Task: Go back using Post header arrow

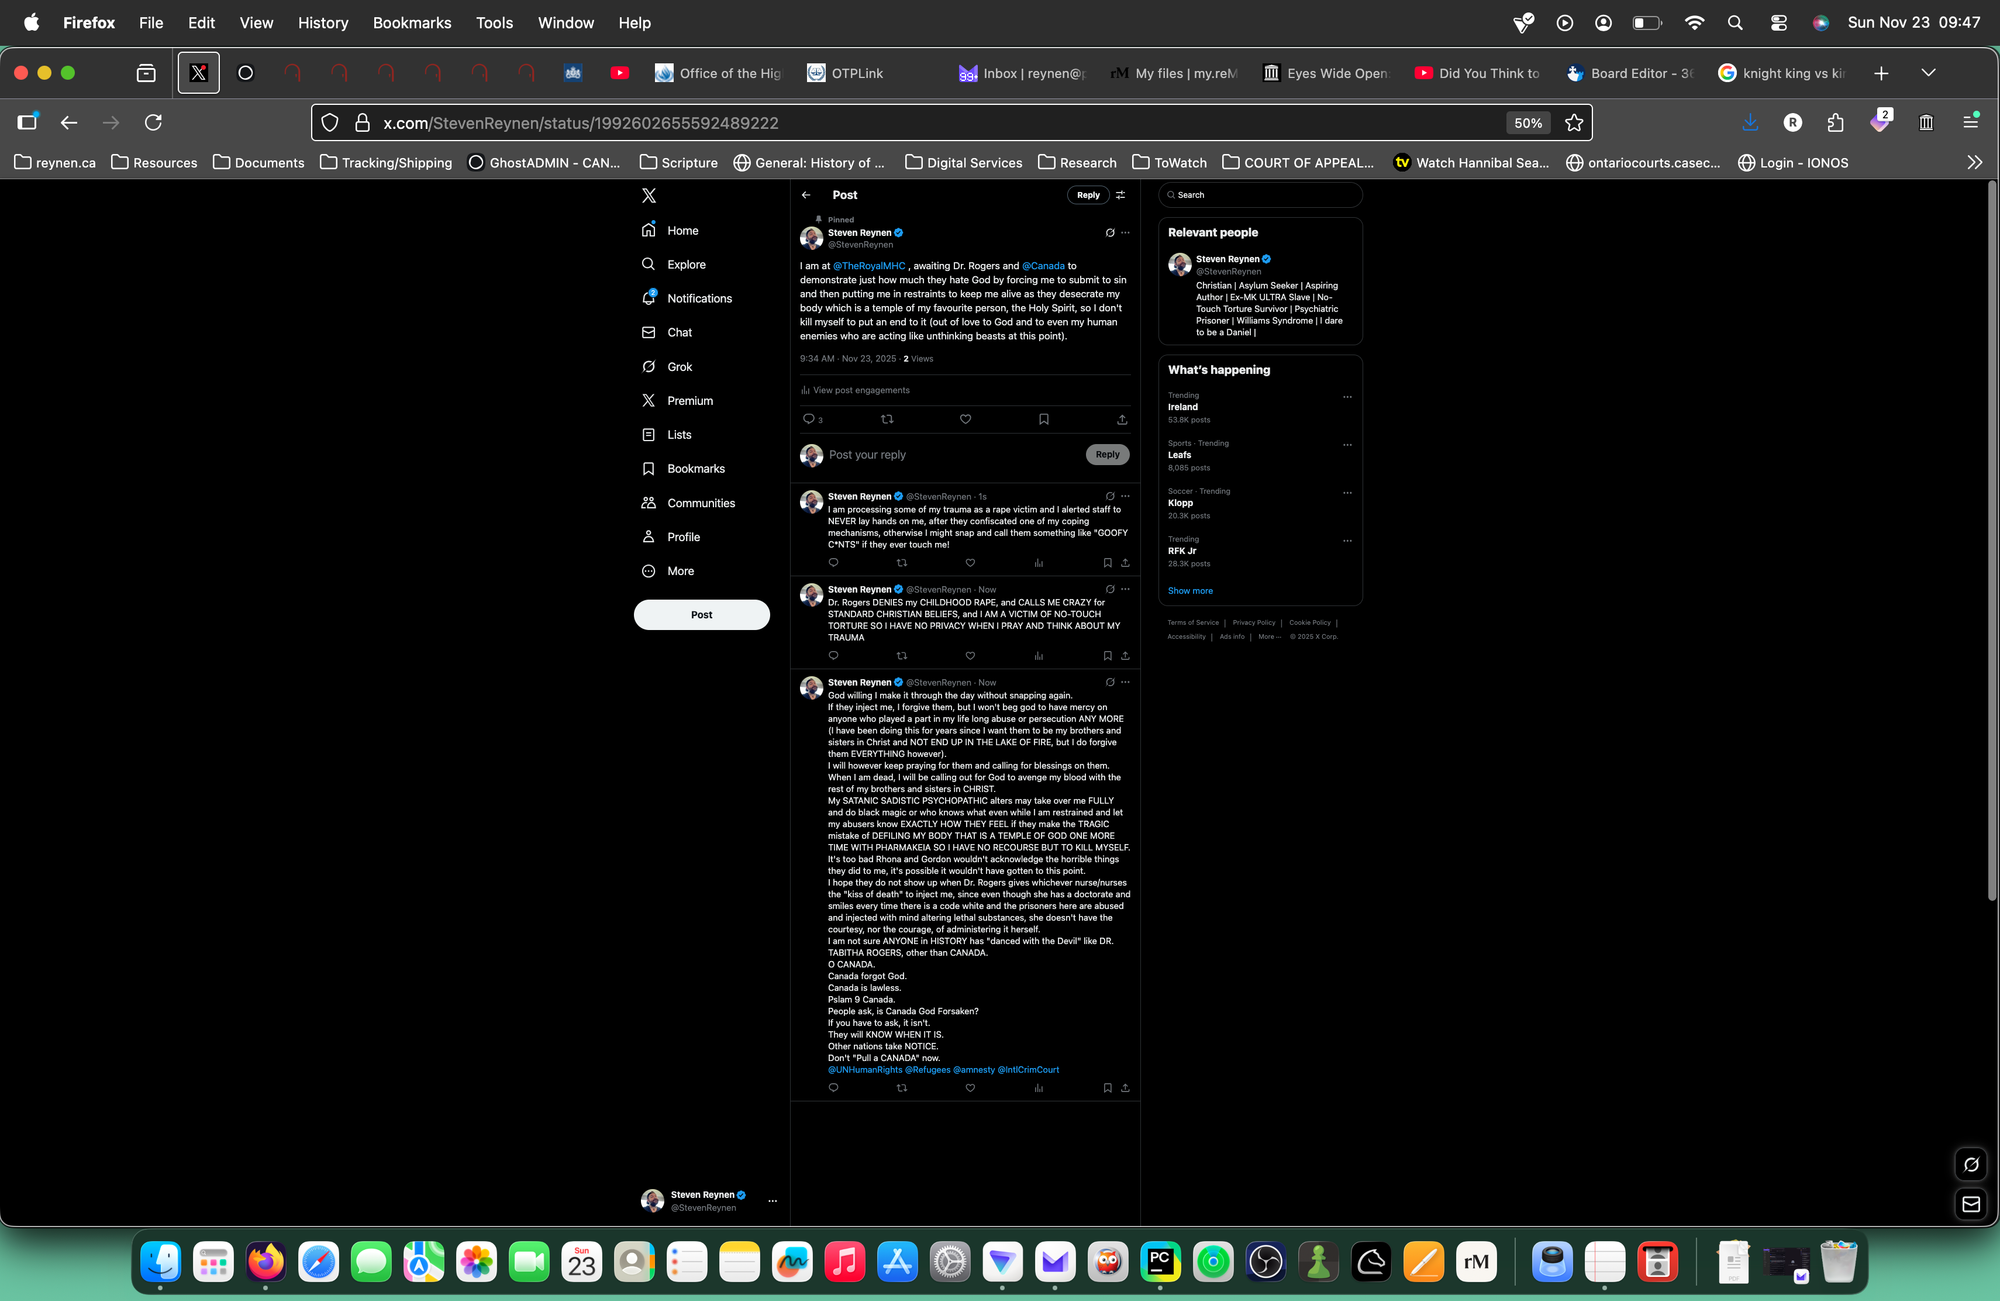Action: tap(806, 195)
